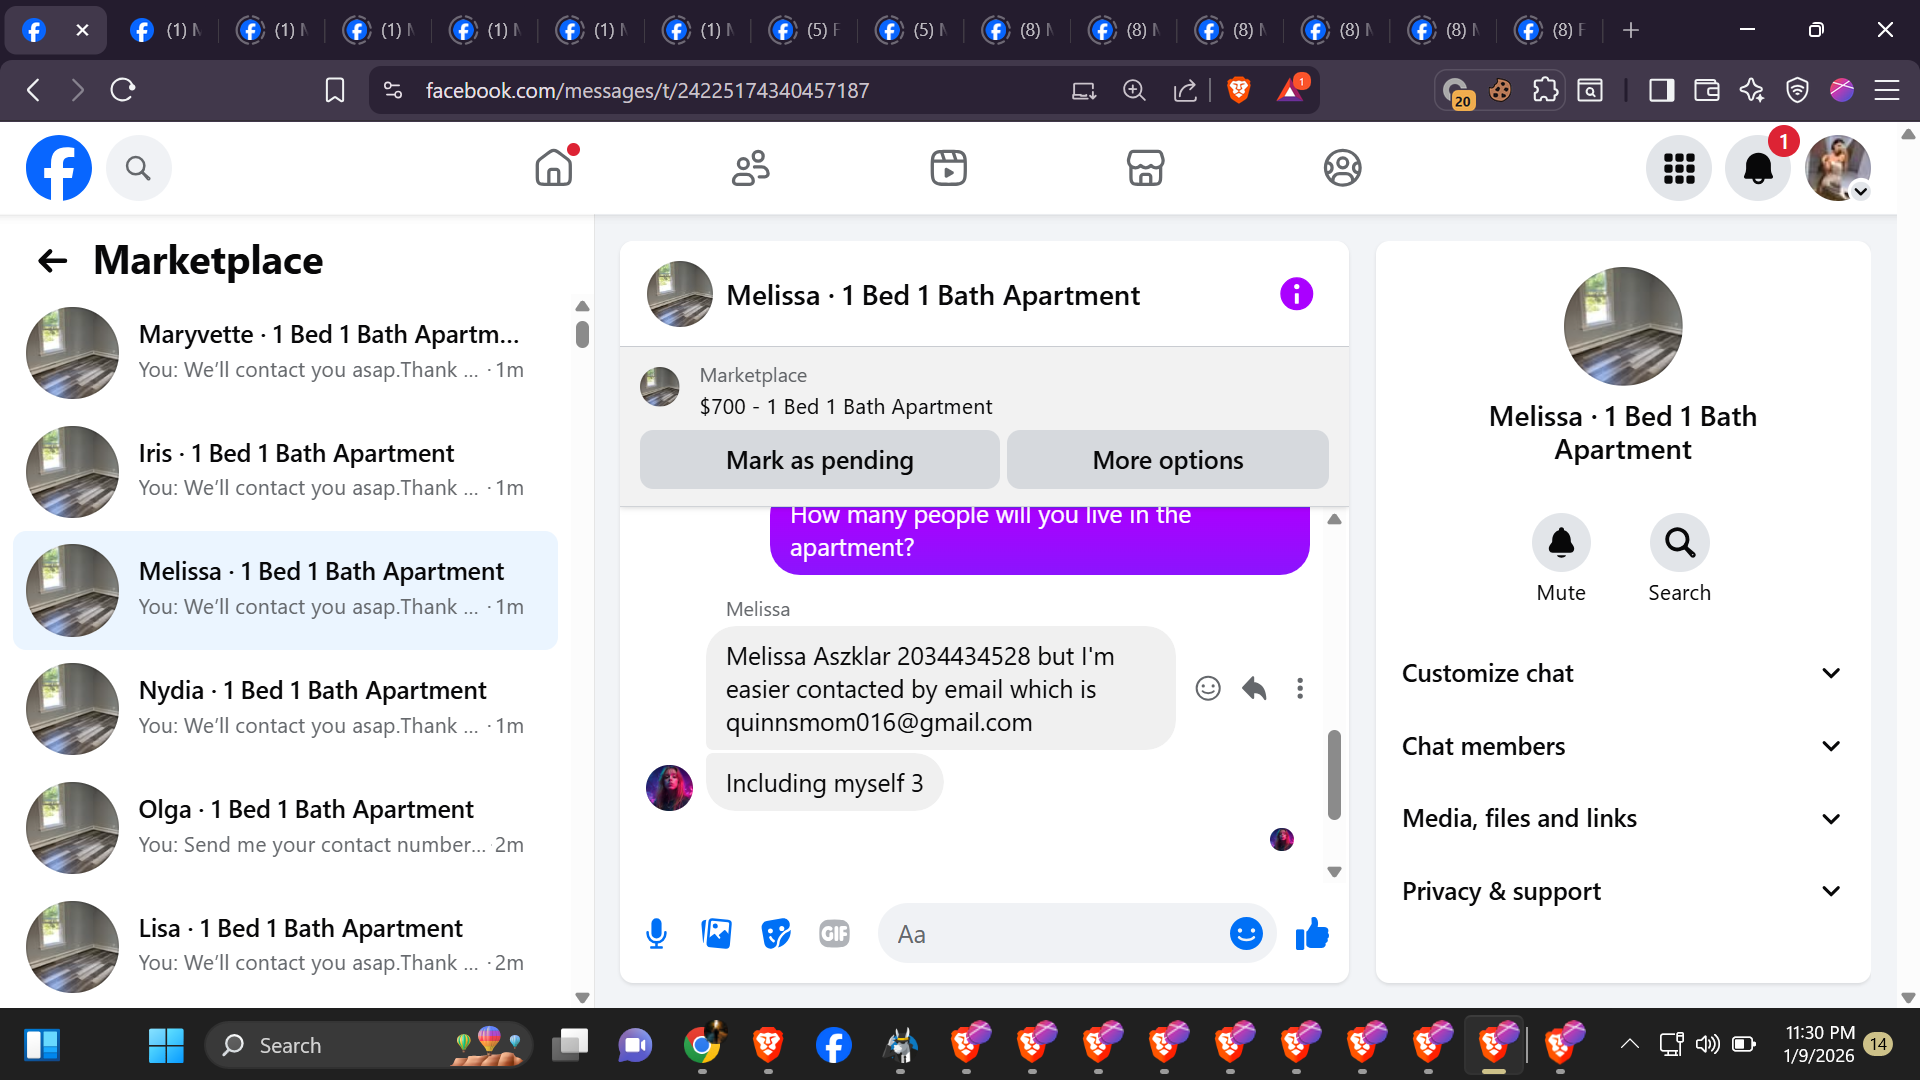
Task: Click More options button
Action: pyautogui.click(x=1167, y=460)
